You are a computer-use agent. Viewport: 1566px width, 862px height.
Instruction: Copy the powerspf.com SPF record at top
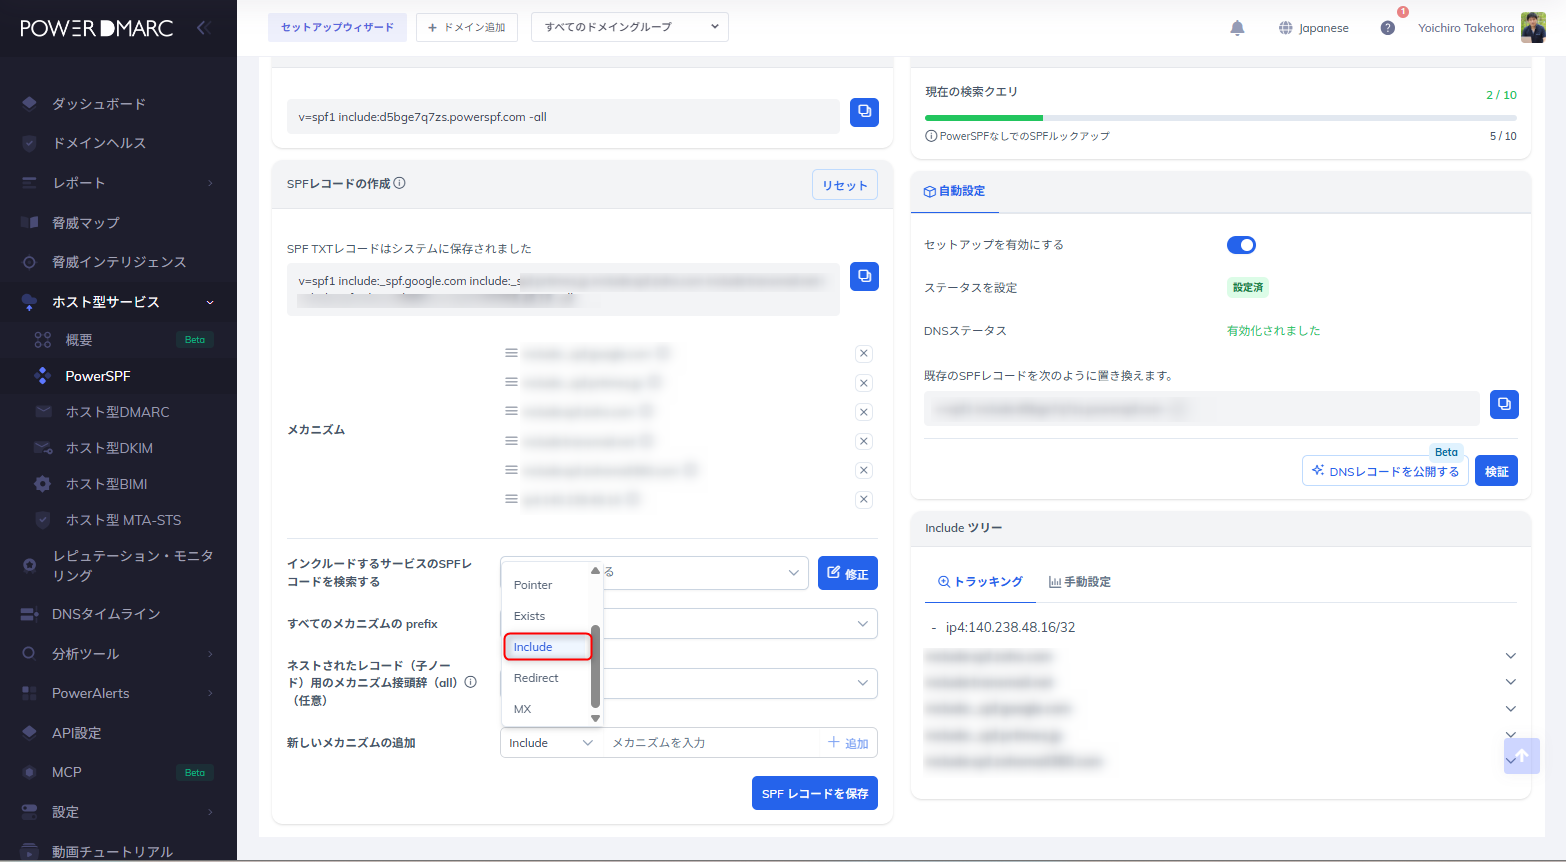(864, 112)
